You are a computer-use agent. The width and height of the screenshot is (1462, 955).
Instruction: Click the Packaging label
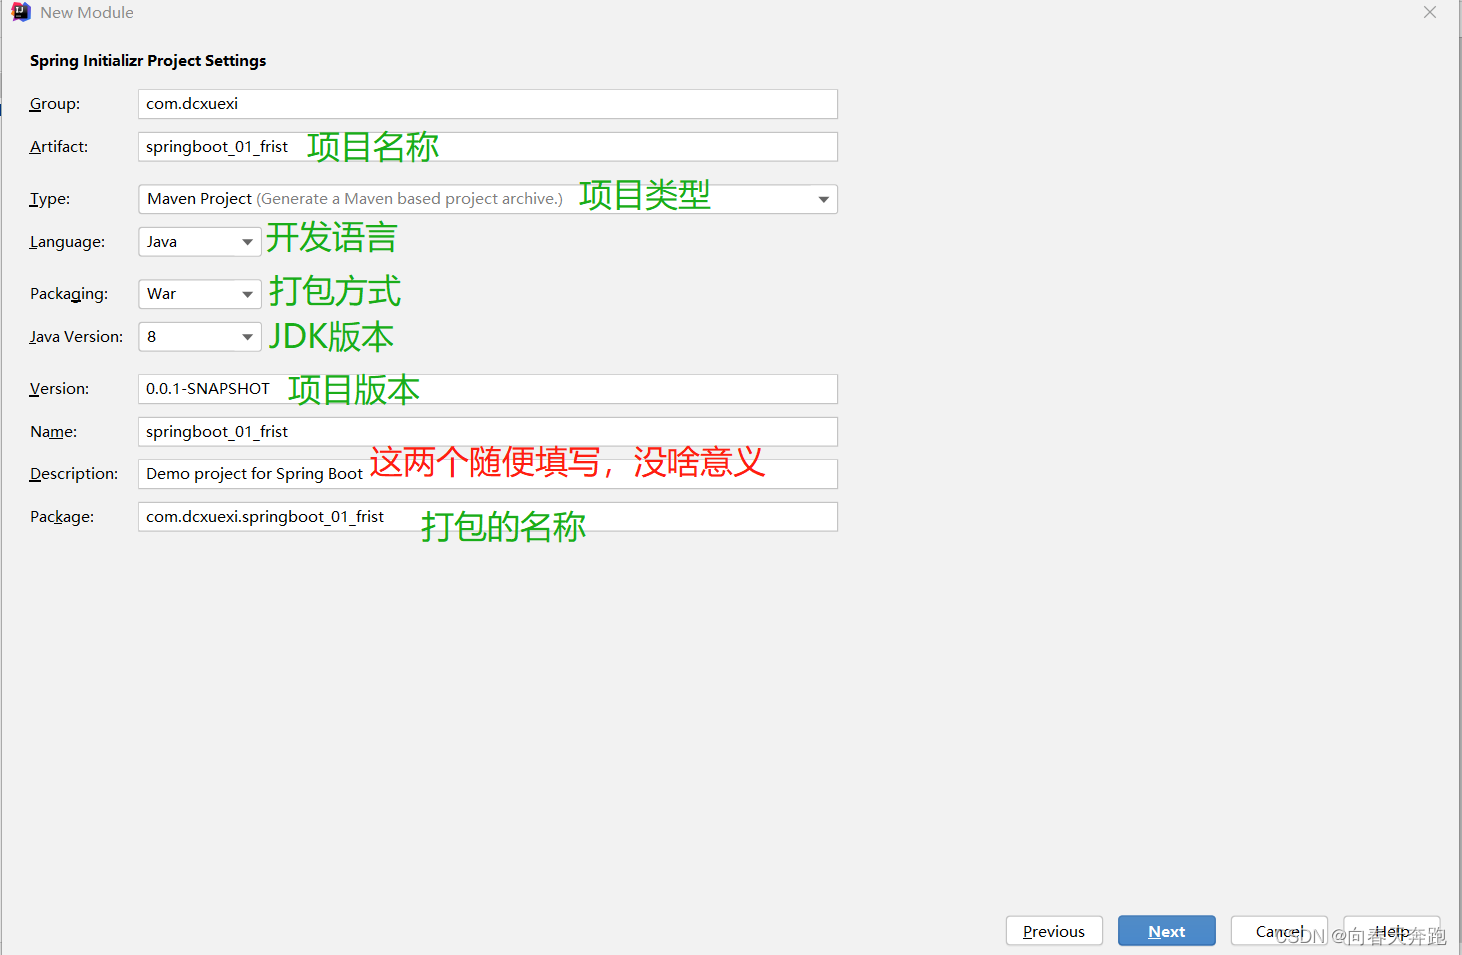[x=69, y=294]
